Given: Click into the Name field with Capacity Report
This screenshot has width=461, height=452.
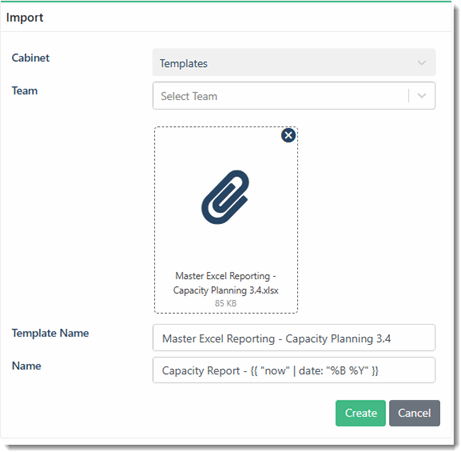Looking at the screenshot, I should [x=294, y=370].
